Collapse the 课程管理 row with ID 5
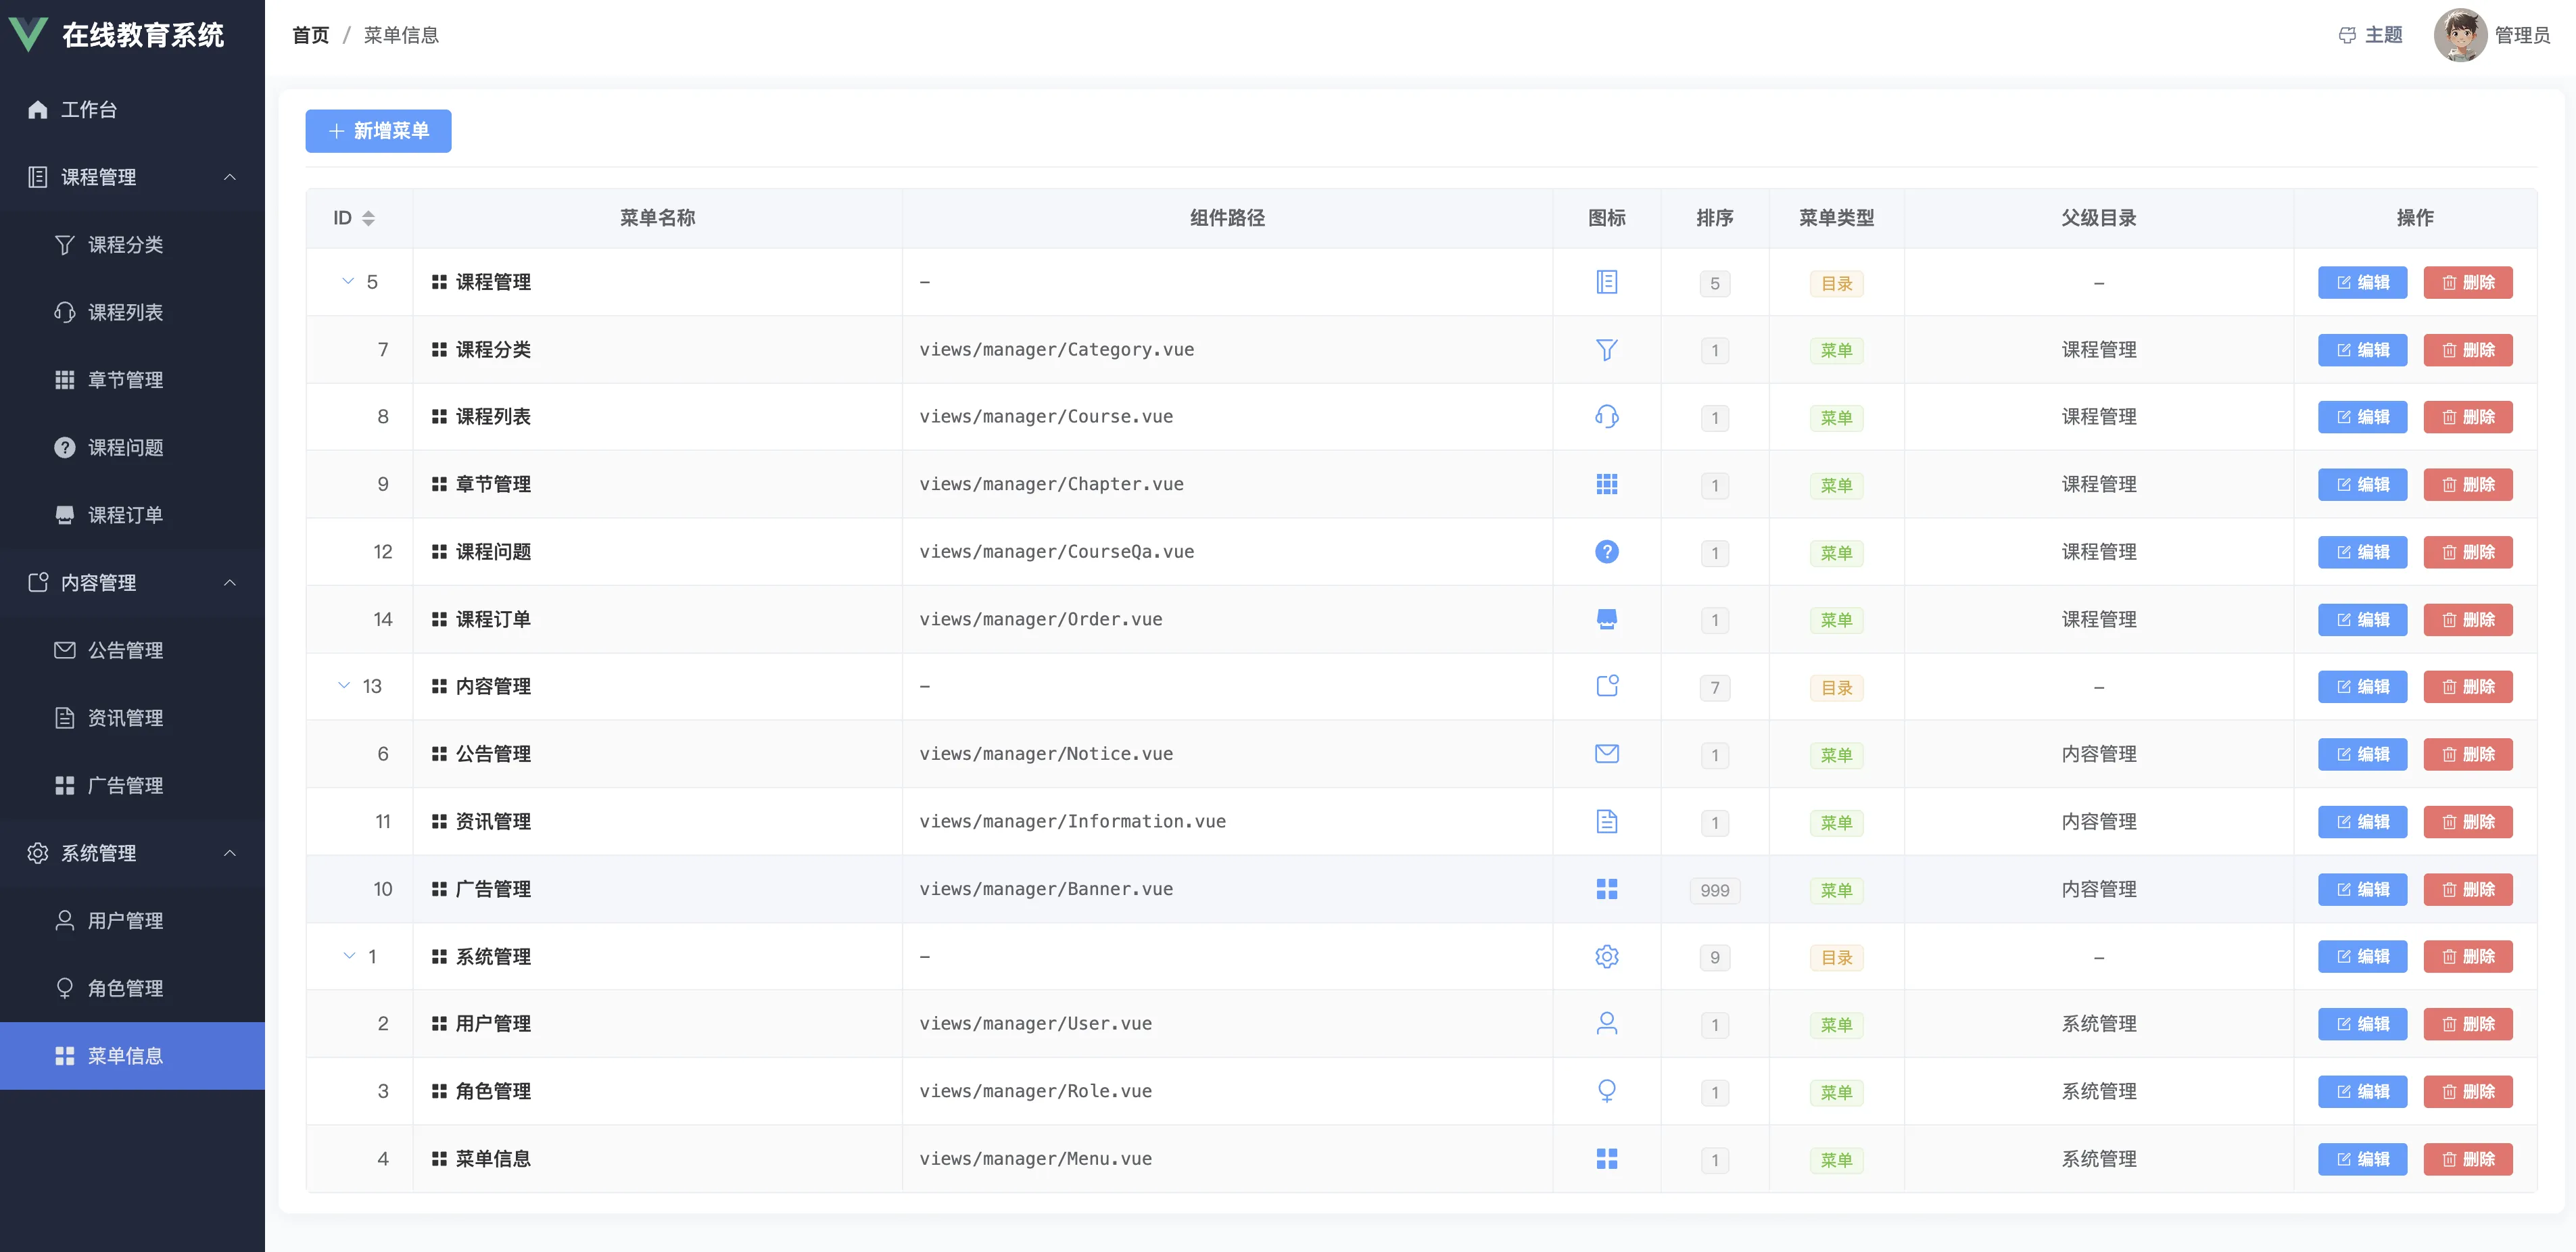The height and width of the screenshot is (1252, 2576). [x=348, y=281]
